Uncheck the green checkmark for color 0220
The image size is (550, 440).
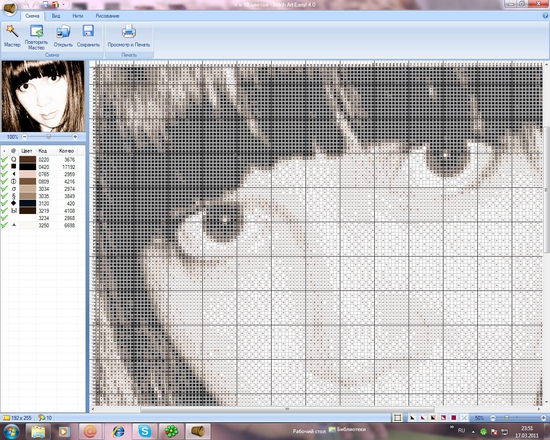click(4, 160)
